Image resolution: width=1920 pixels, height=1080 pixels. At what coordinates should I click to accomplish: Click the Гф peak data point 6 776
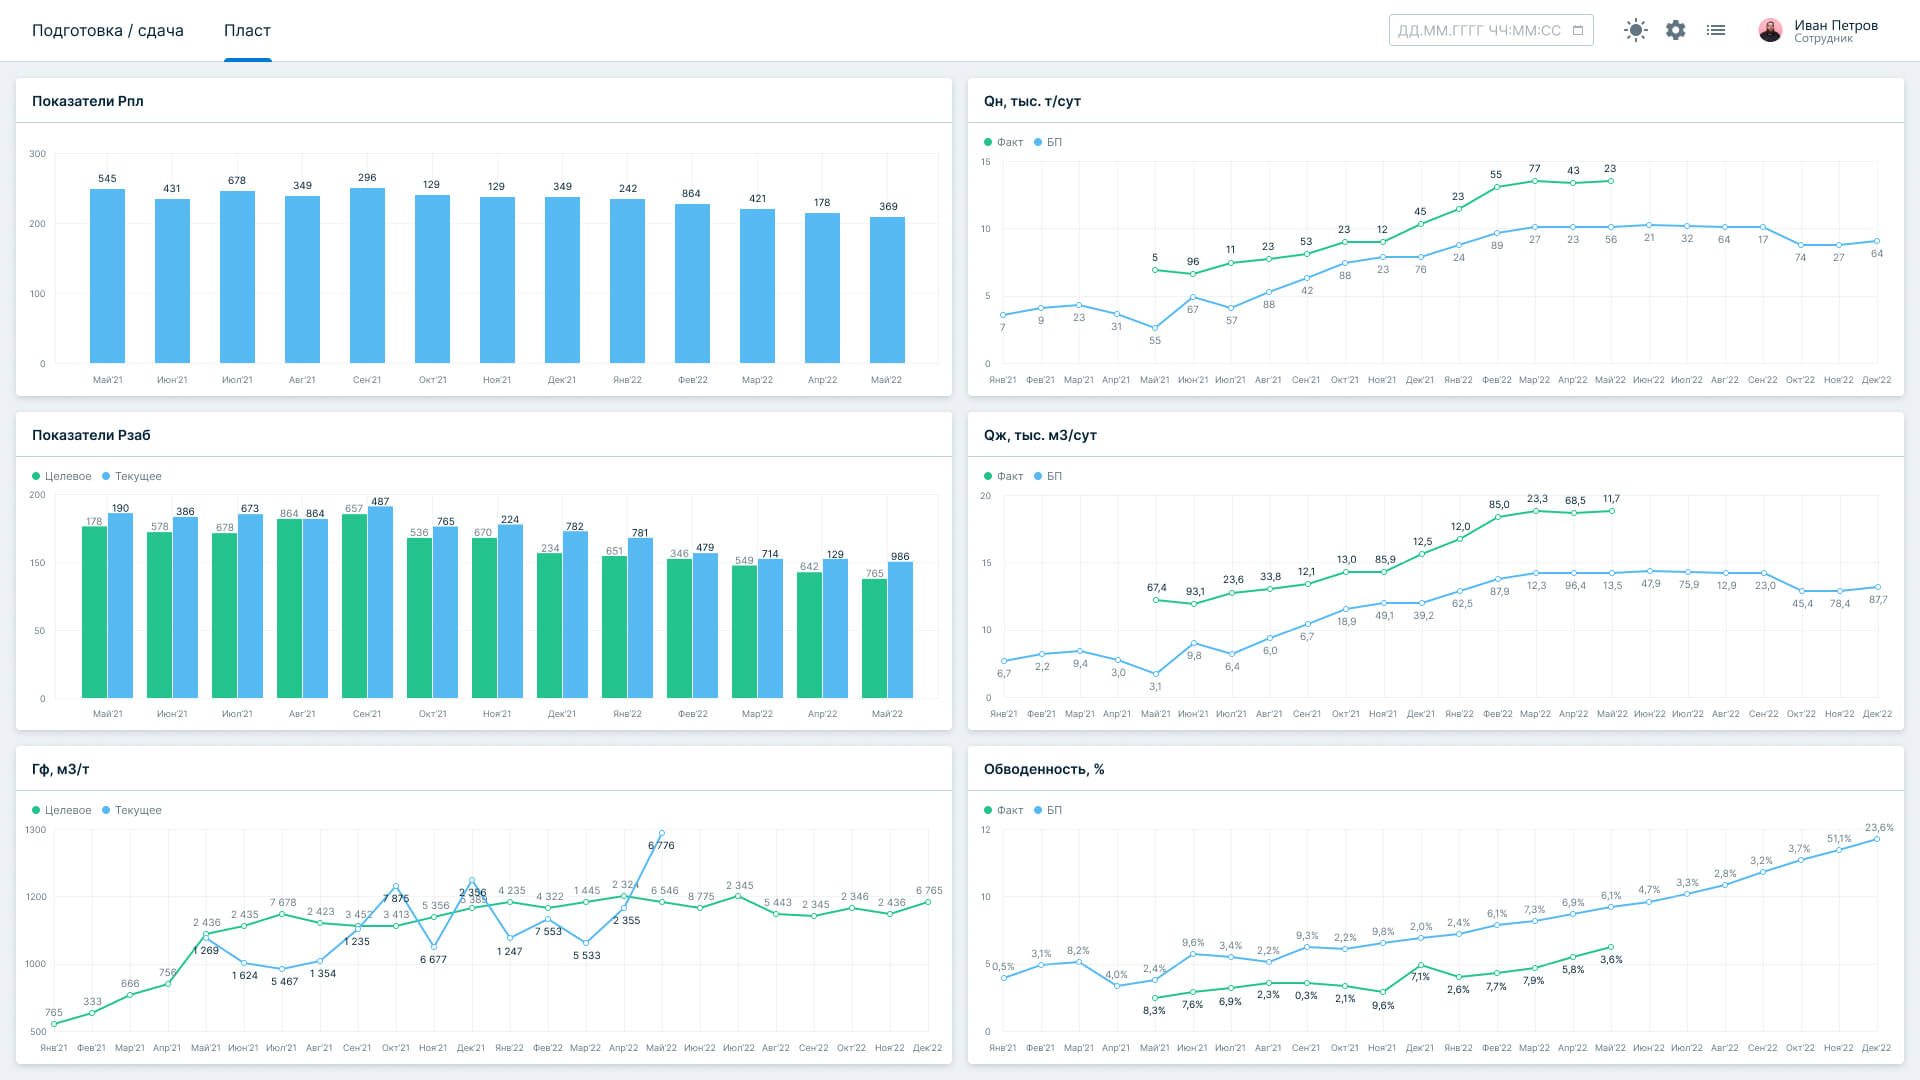[661, 833]
